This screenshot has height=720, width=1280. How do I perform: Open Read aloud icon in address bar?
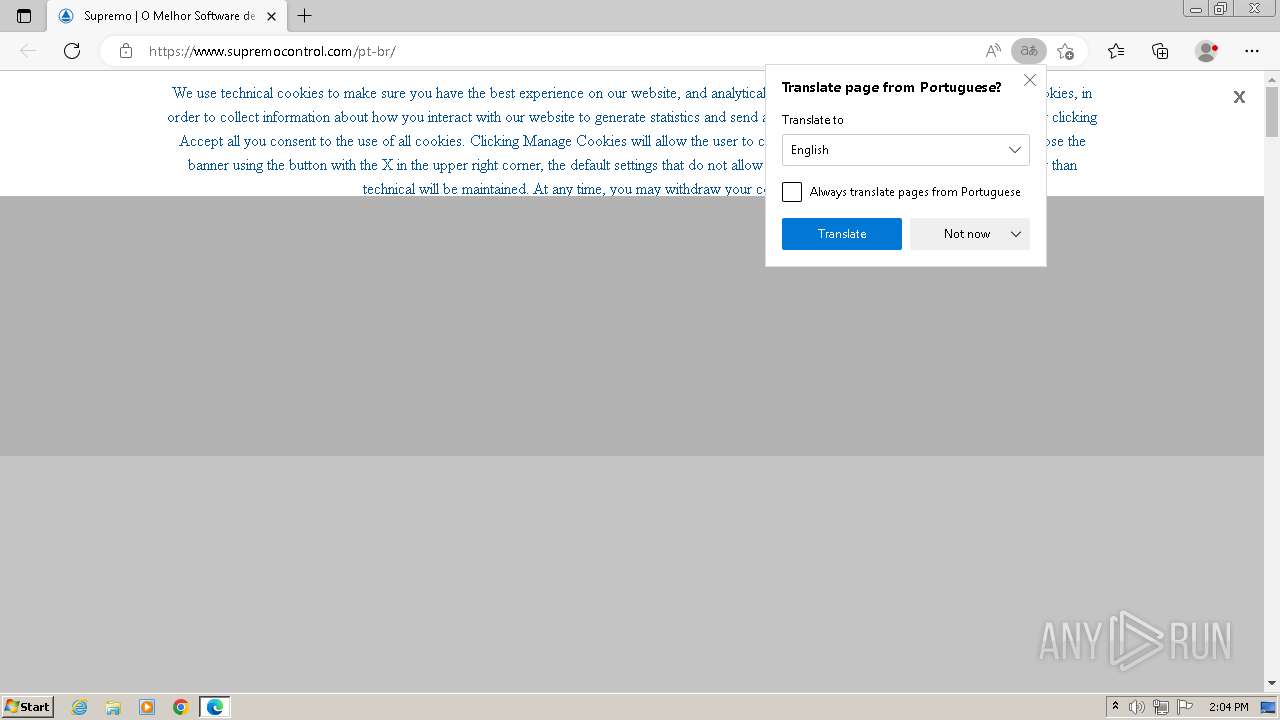point(993,51)
